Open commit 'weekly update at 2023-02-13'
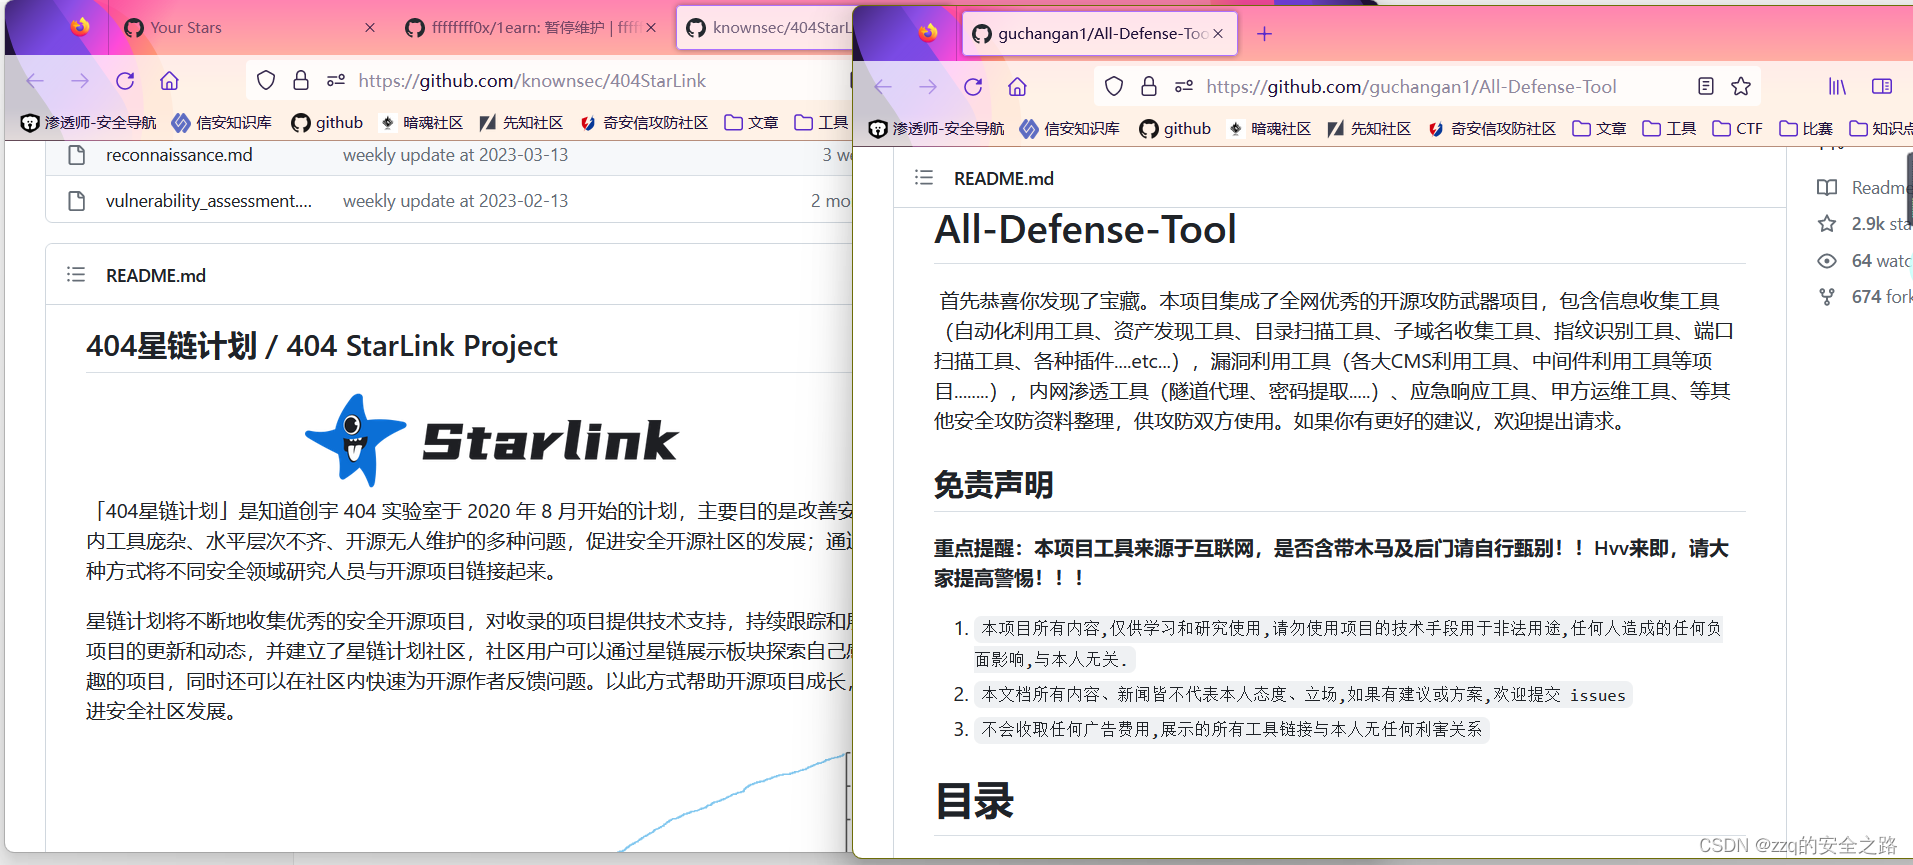The image size is (1913, 865). click(455, 201)
